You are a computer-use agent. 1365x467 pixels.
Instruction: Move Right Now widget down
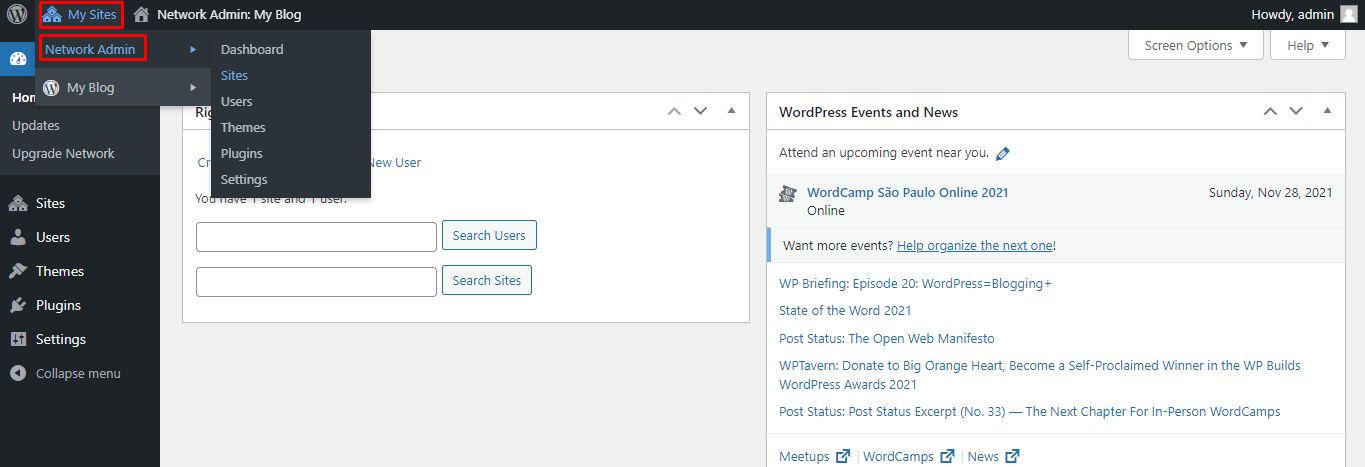[701, 111]
